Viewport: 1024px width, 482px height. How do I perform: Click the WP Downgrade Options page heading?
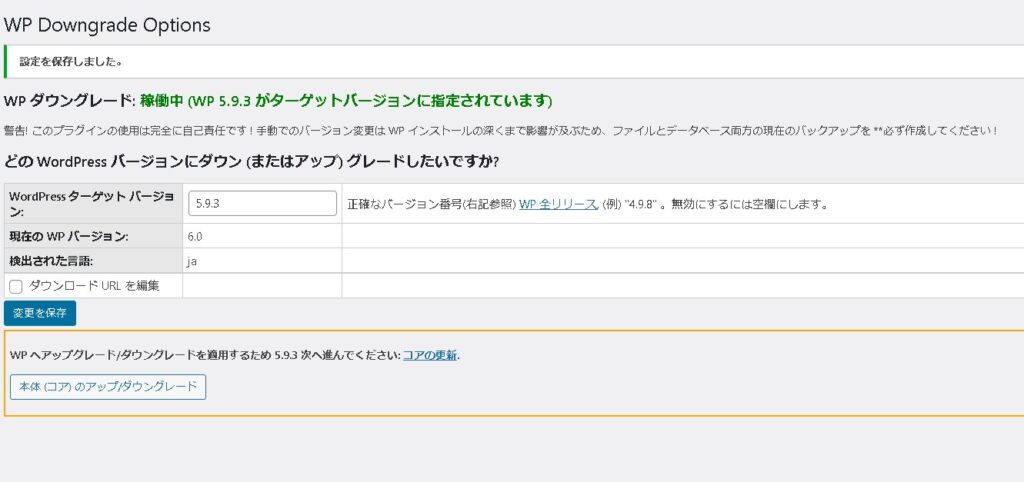click(108, 24)
